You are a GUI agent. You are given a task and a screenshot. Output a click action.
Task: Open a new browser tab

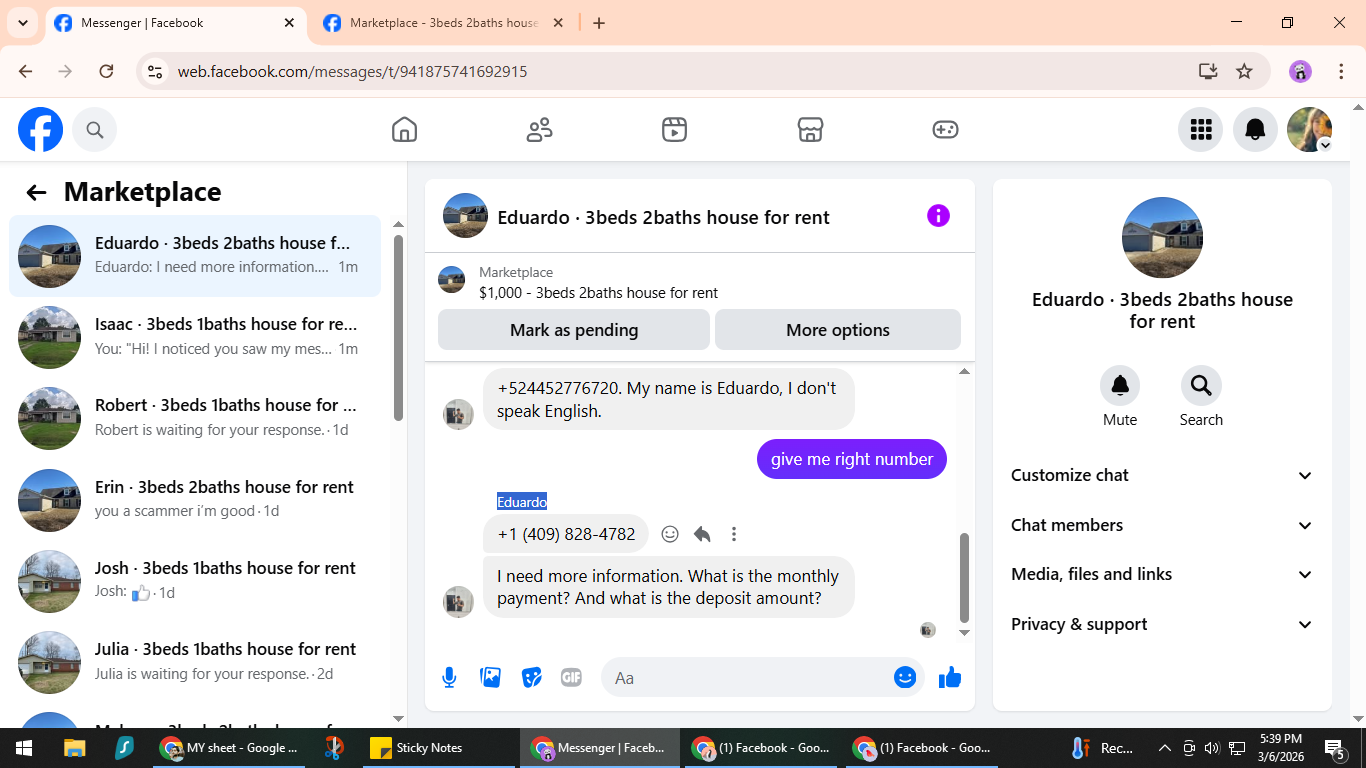click(599, 23)
